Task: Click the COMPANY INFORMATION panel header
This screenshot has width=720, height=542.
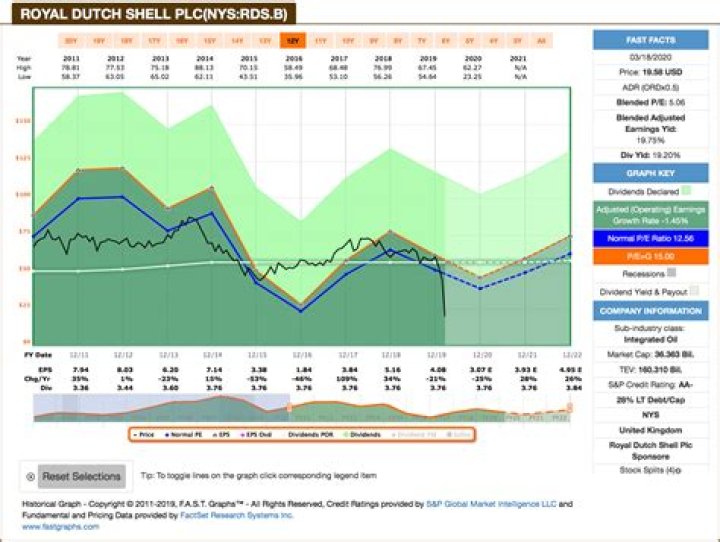Action: tap(651, 311)
